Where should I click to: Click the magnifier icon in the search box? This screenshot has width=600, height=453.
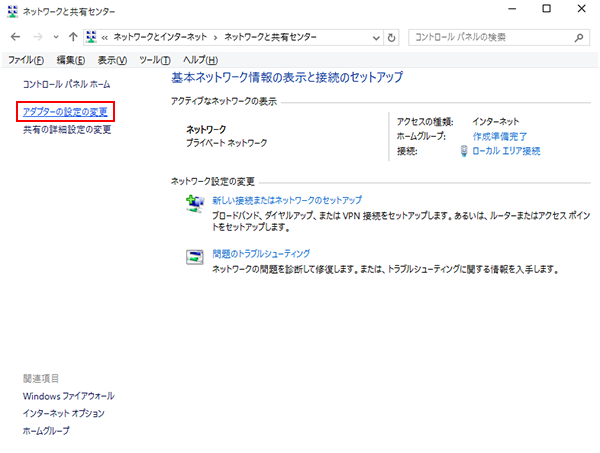coord(579,37)
